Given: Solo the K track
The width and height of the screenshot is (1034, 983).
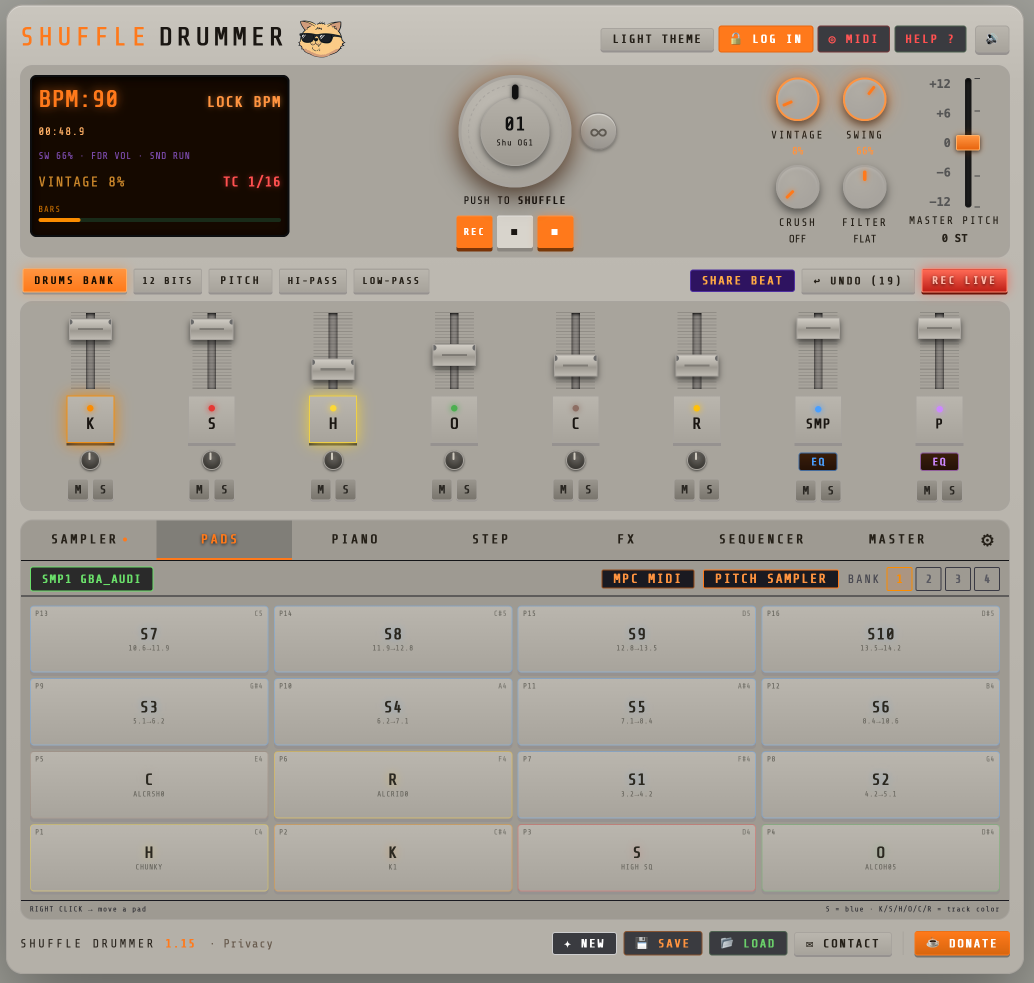Looking at the screenshot, I should coord(103,489).
